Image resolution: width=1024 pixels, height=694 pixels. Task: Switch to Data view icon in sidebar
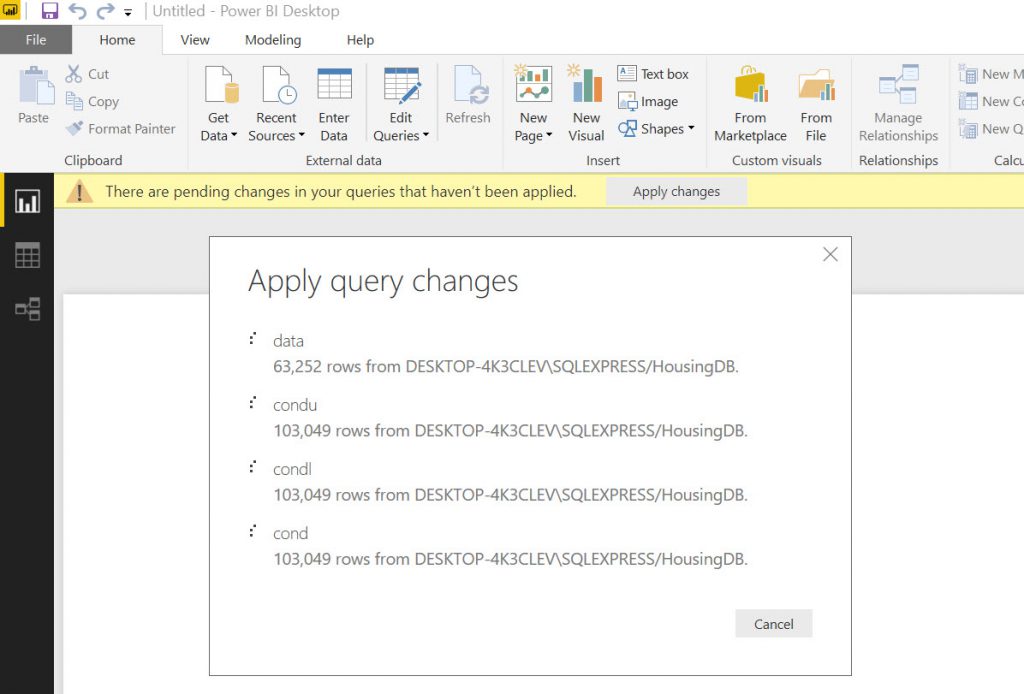pos(27,256)
